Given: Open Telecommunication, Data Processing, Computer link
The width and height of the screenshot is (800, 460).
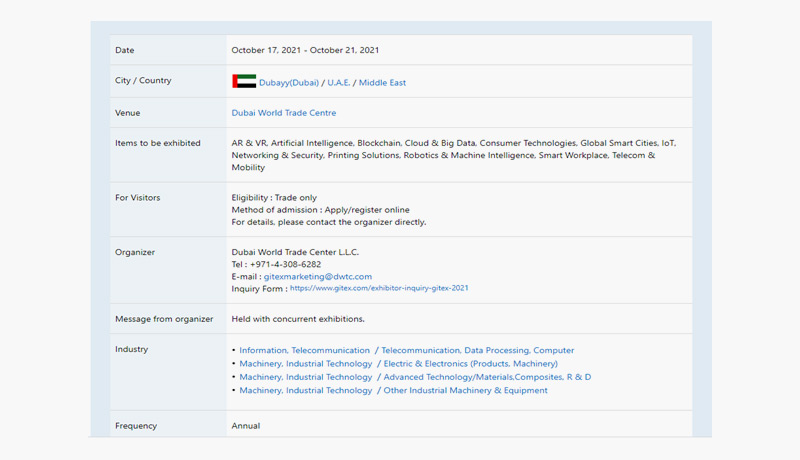Looking at the screenshot, I should pos(477,351).
